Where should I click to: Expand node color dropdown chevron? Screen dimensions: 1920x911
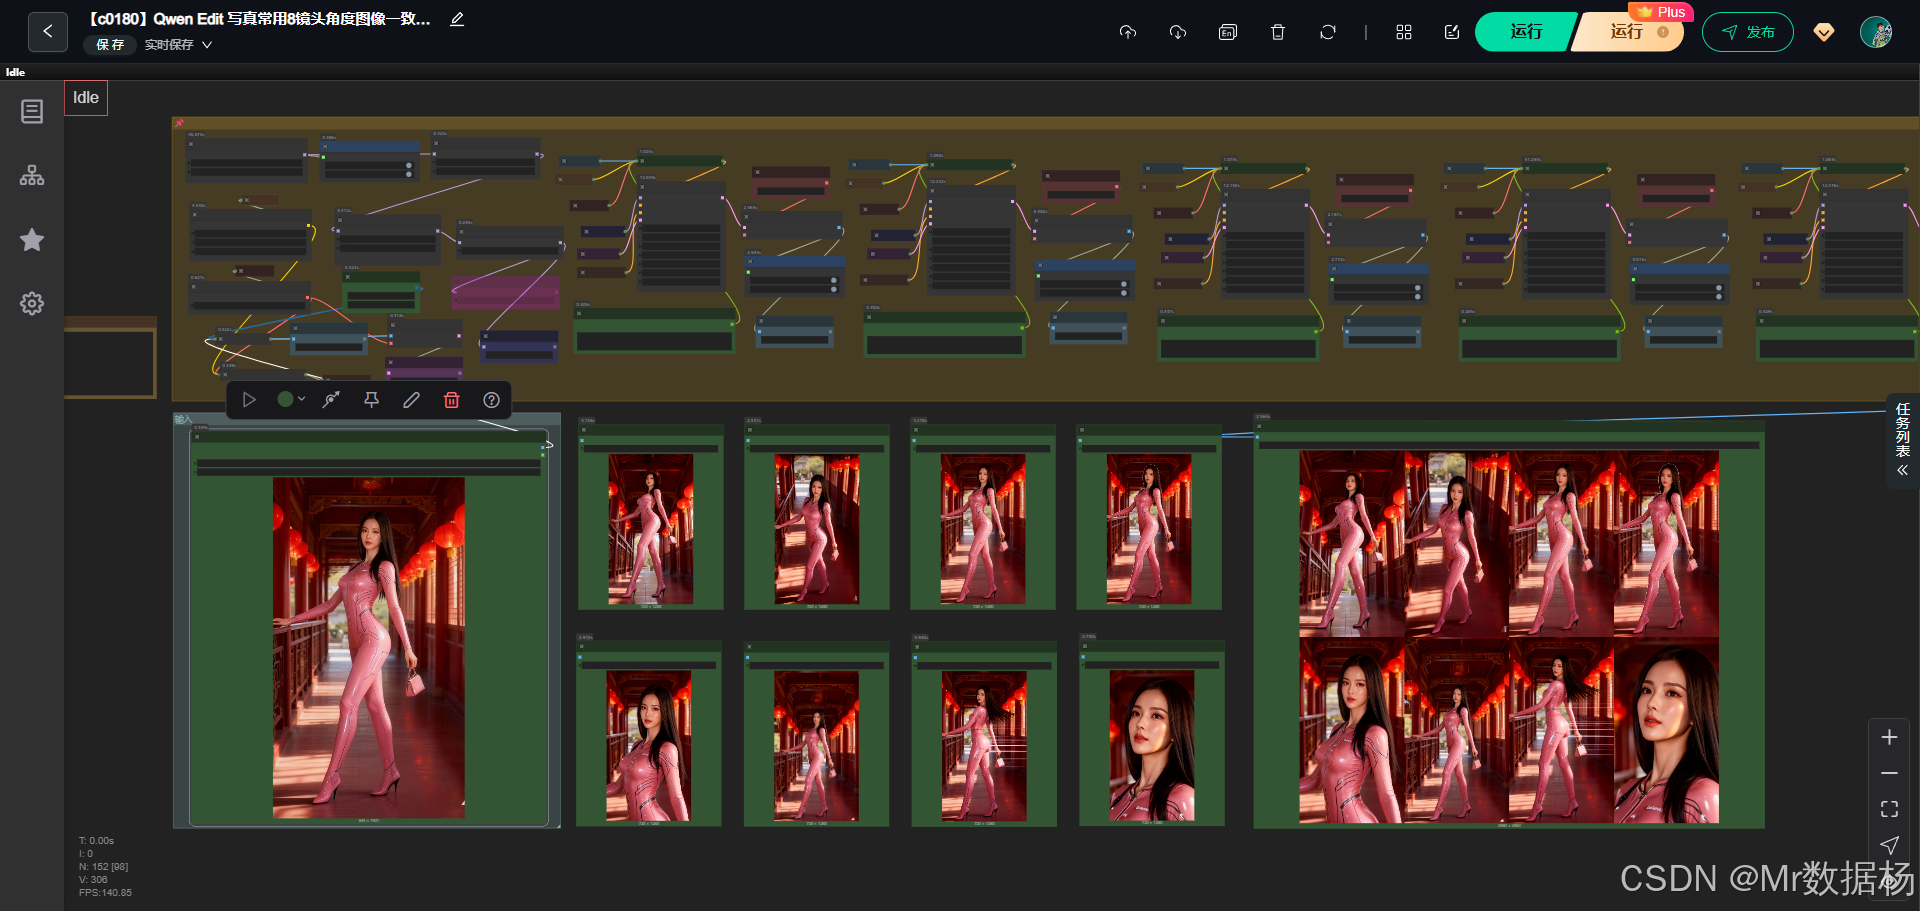click(x=301, y=399)
